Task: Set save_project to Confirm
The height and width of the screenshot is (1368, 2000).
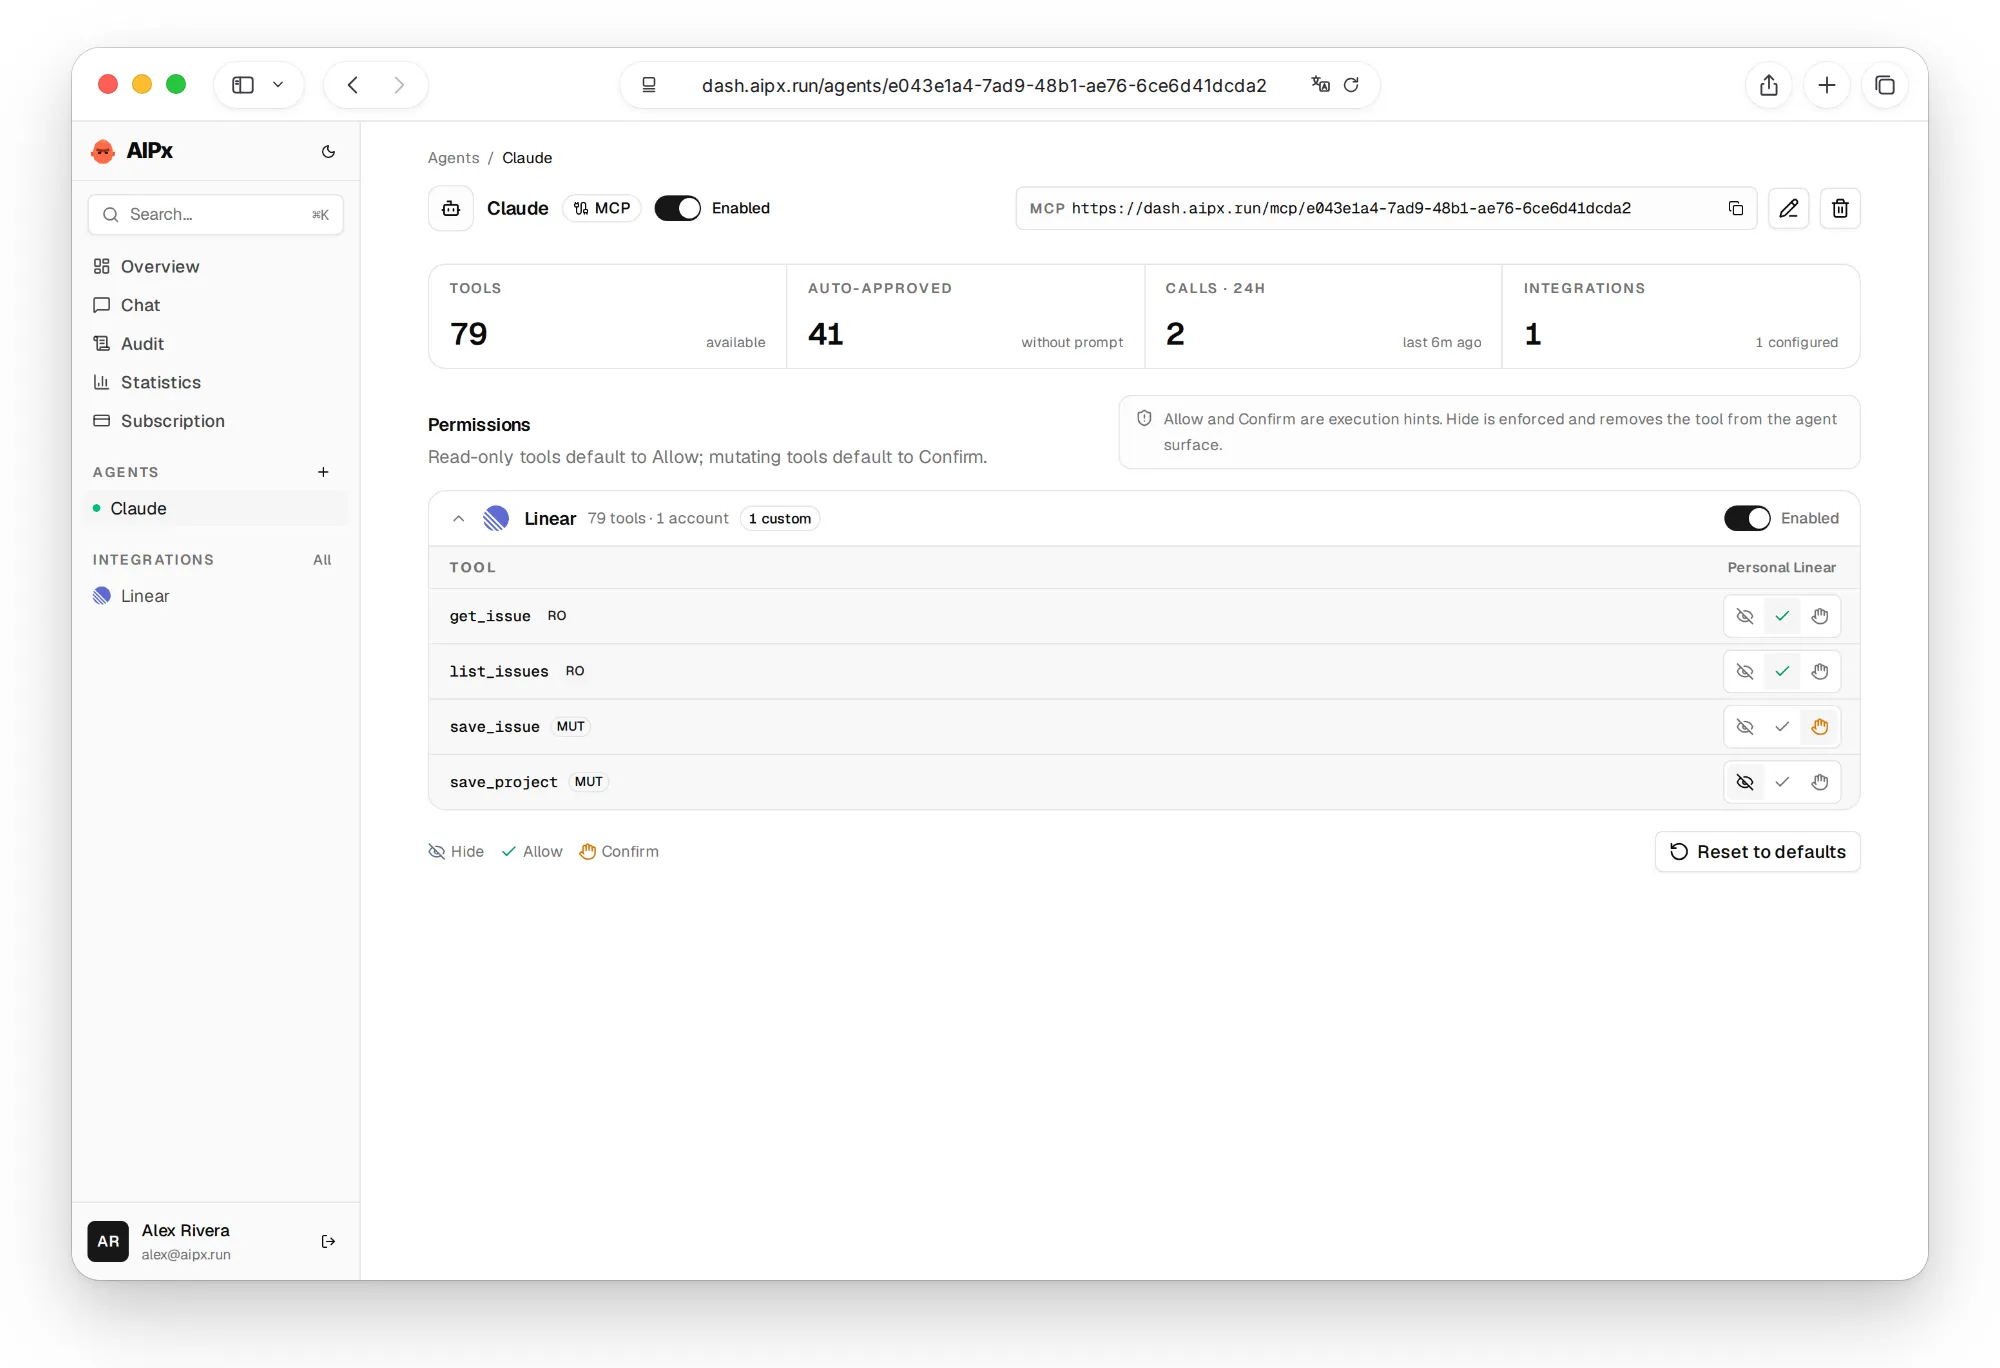Action: [1820, 782]
